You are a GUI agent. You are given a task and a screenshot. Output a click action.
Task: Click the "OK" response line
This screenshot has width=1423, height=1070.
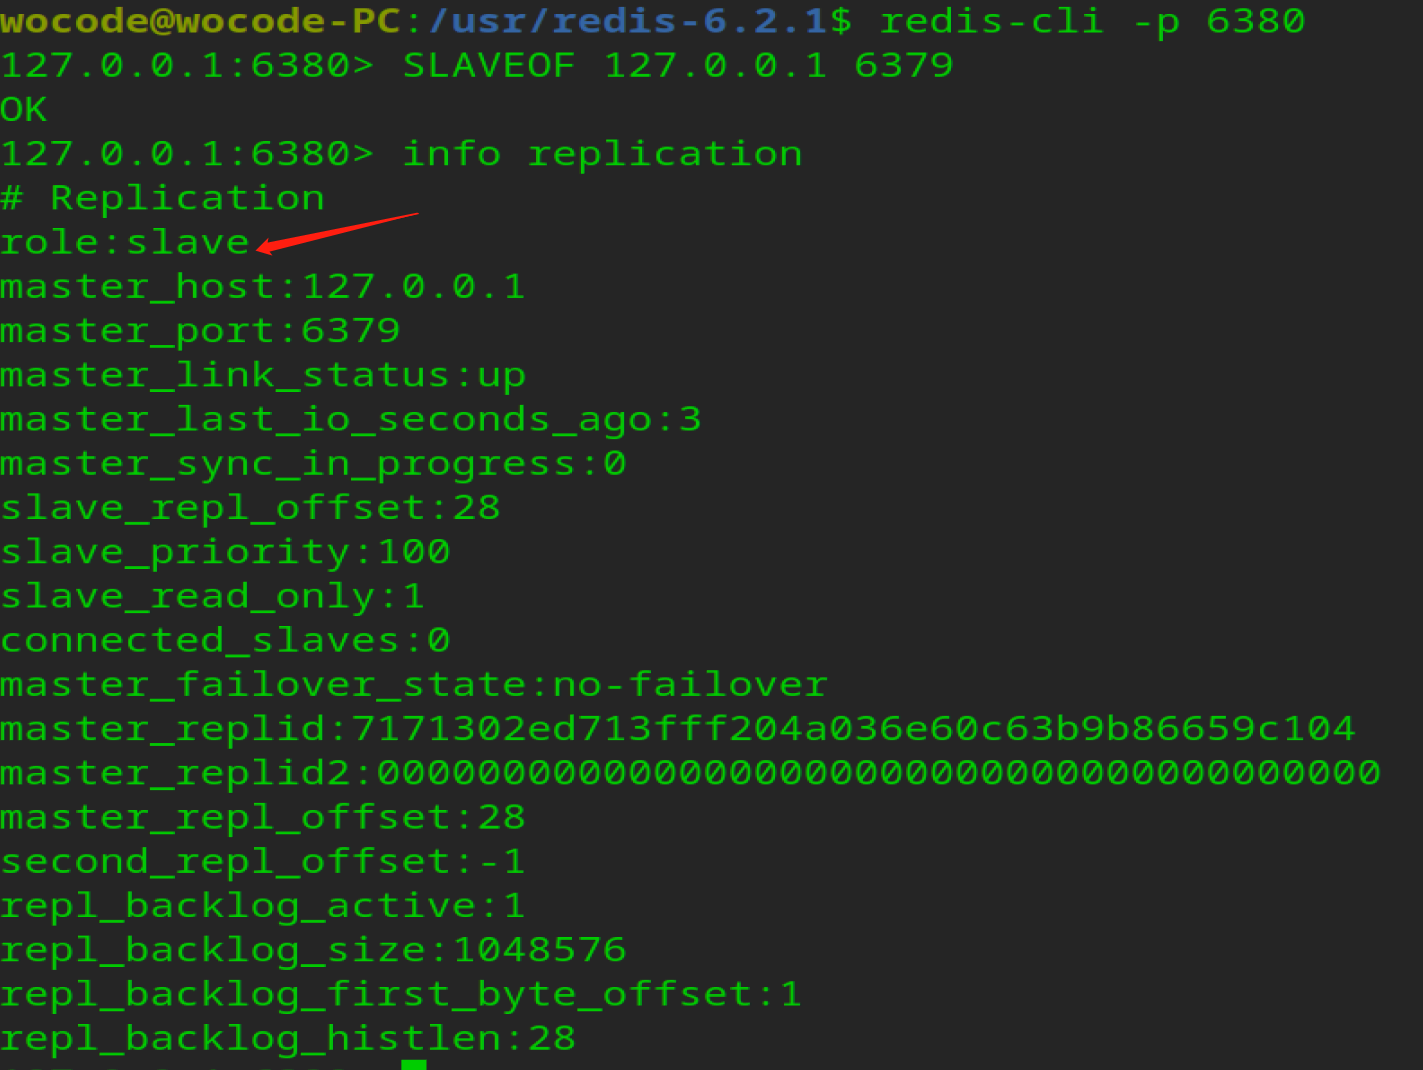coord(24,110)
